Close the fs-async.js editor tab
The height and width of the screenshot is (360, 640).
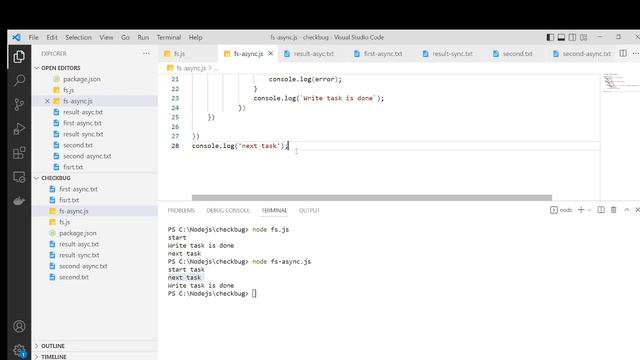click(270, 53)
